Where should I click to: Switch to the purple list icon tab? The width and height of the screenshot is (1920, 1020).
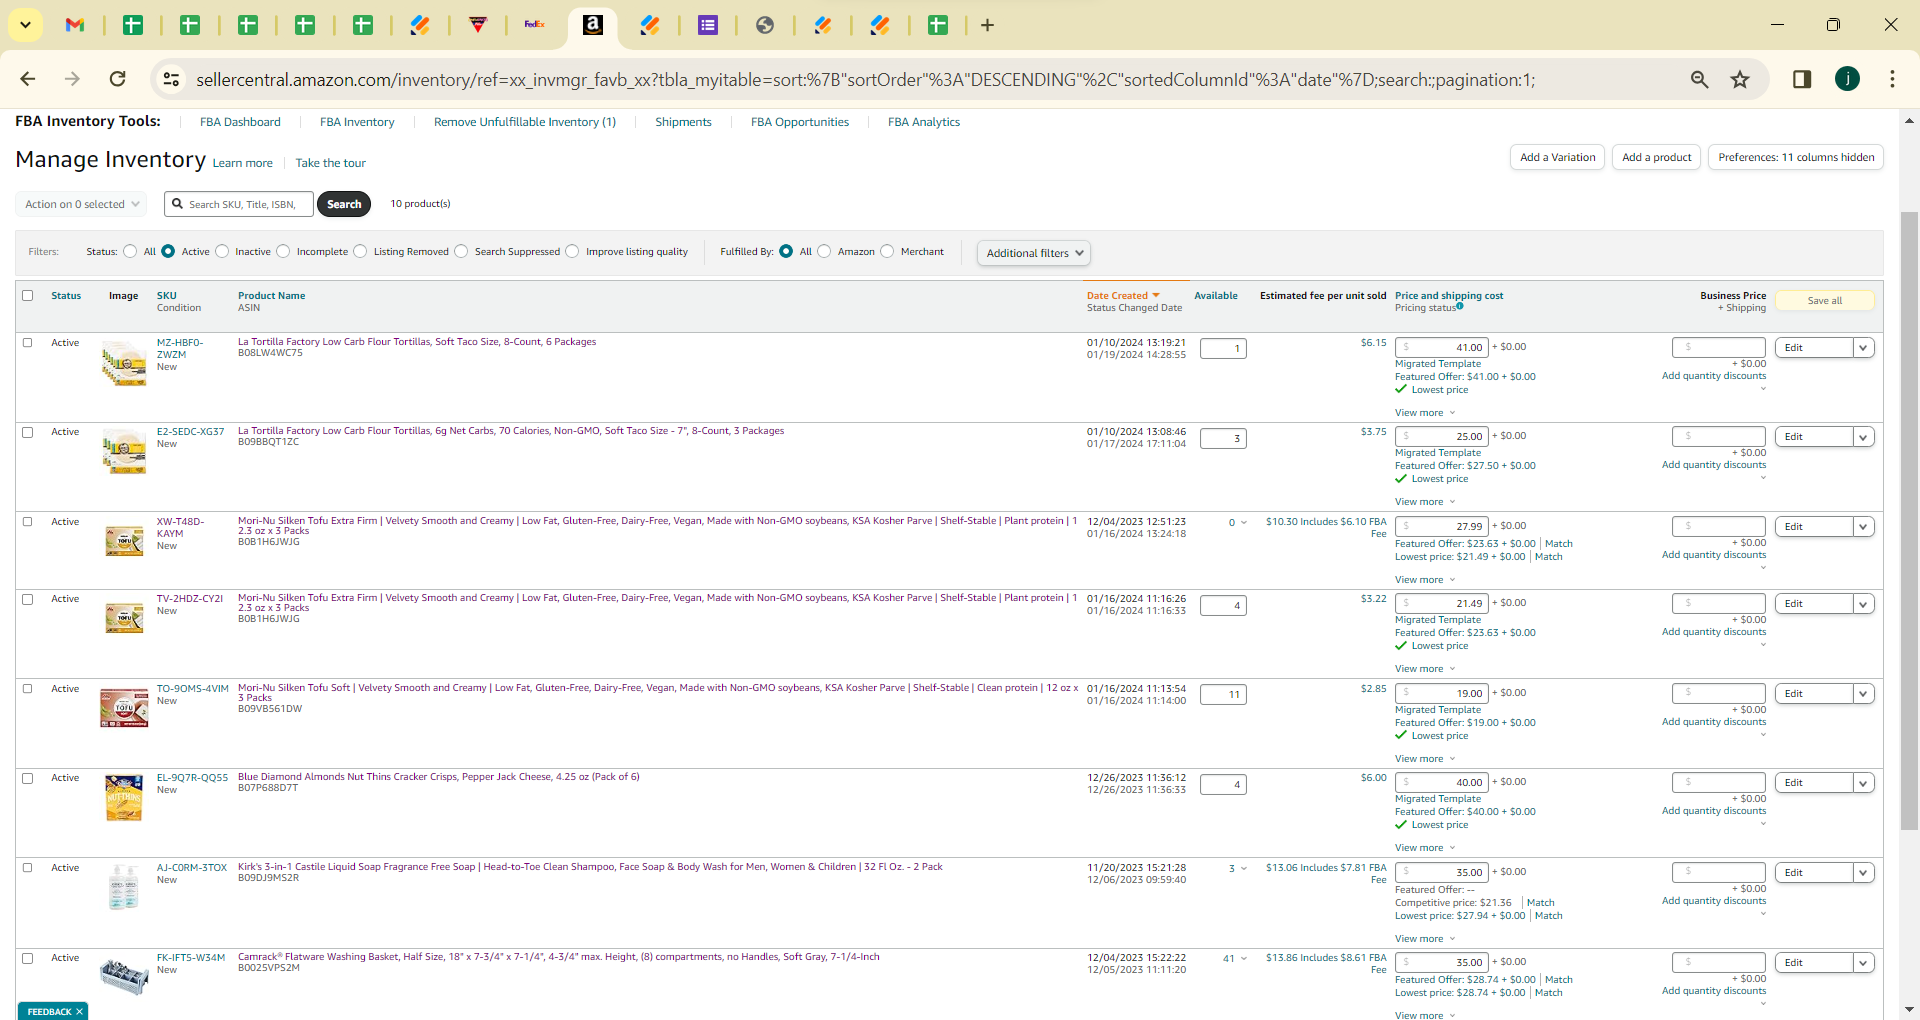[x=708, y=25]
